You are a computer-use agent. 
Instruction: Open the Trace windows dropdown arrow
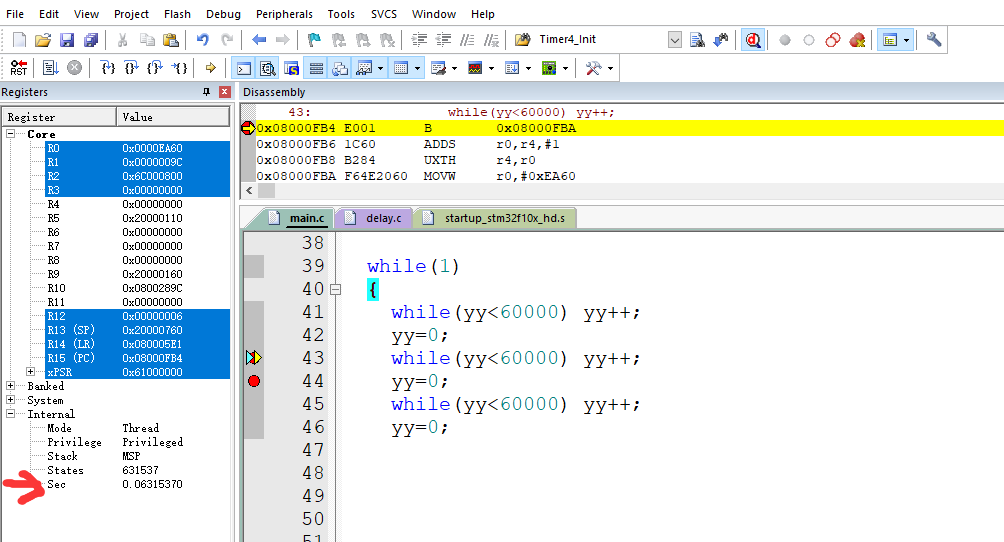(x=528, y=68)
